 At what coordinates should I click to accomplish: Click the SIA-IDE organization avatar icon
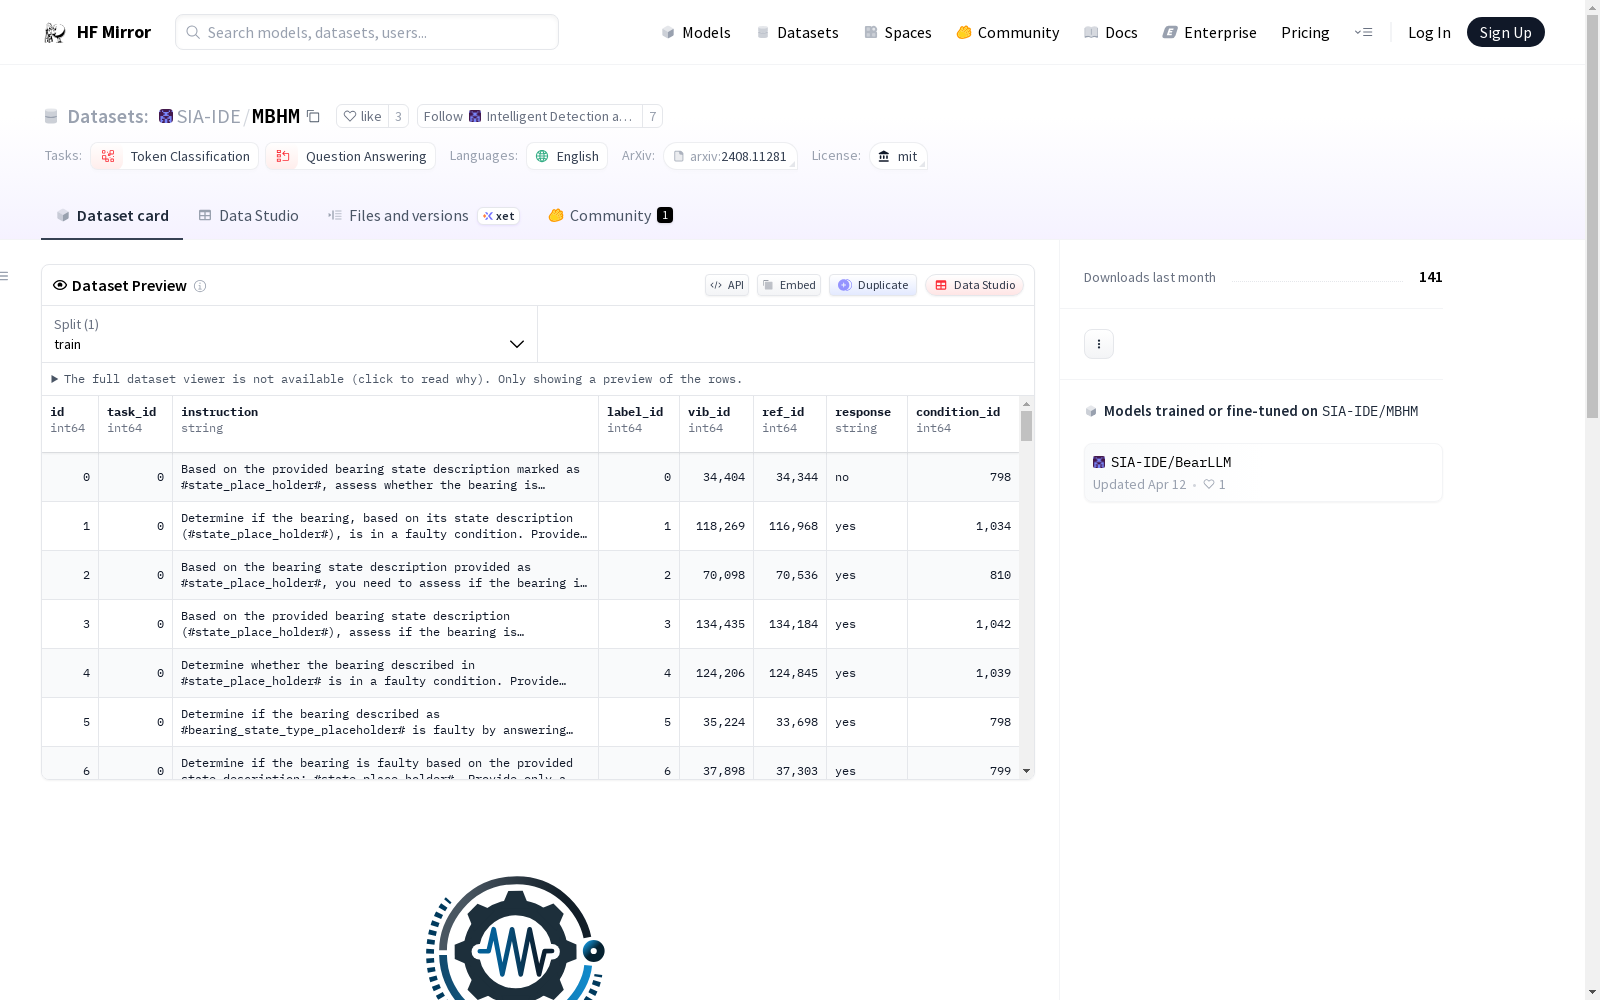tap(166, 116)
